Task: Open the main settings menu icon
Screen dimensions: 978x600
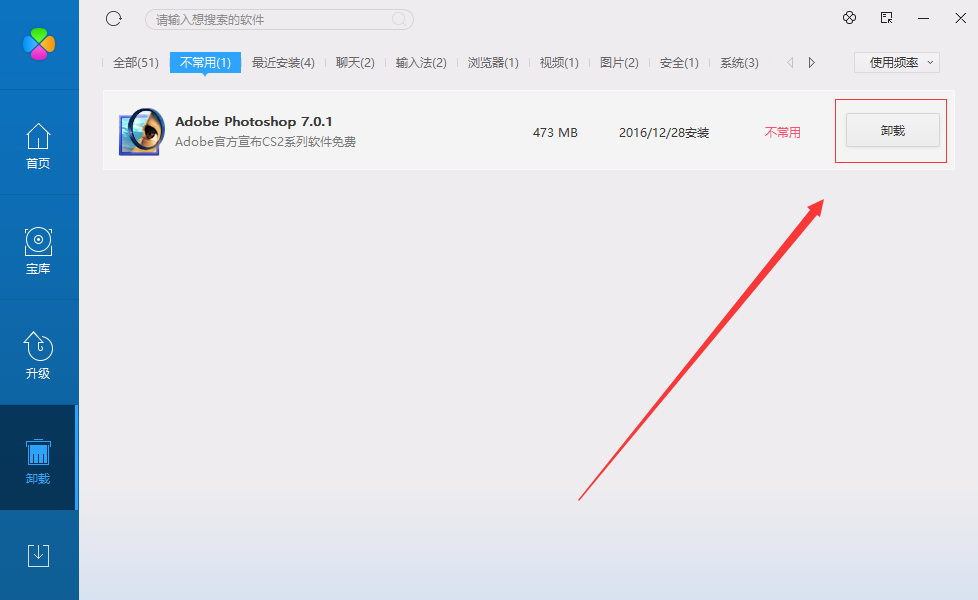Action: 849,17
